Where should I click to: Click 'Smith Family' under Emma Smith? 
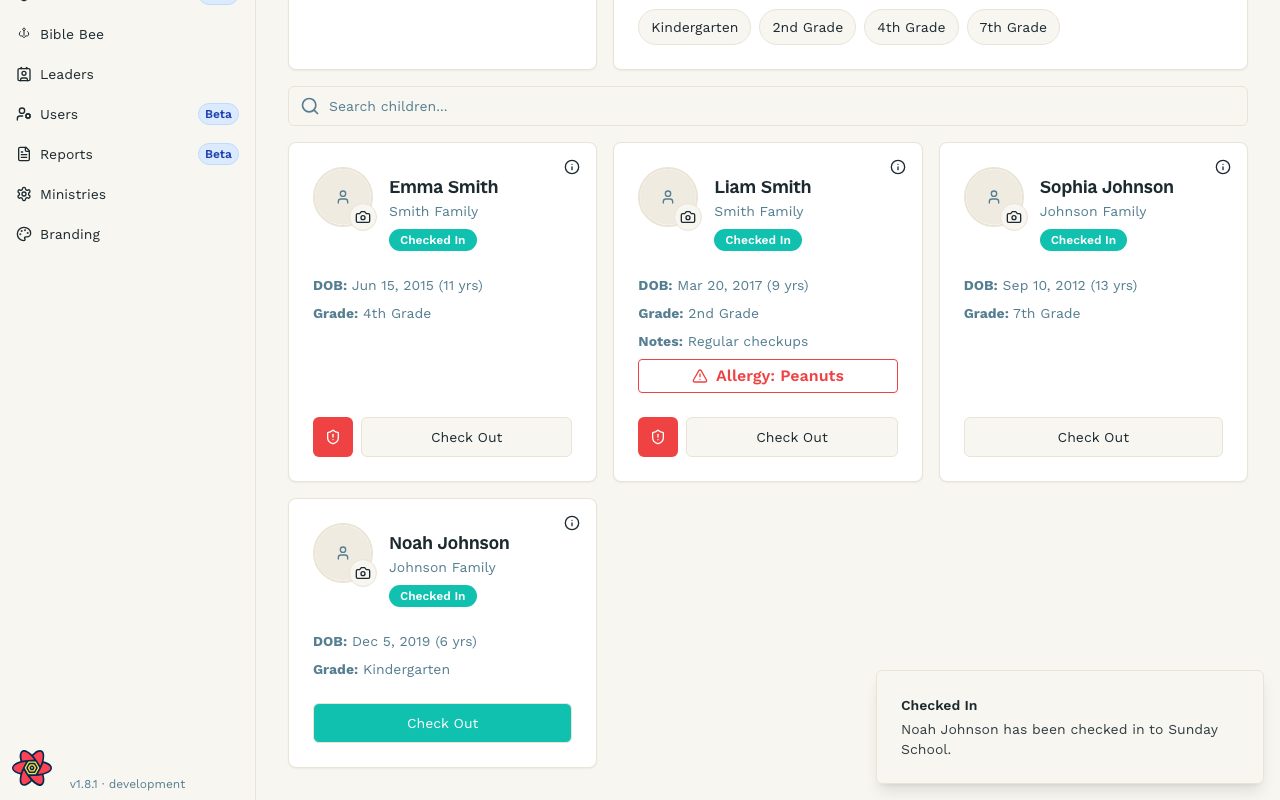[434, 211]
